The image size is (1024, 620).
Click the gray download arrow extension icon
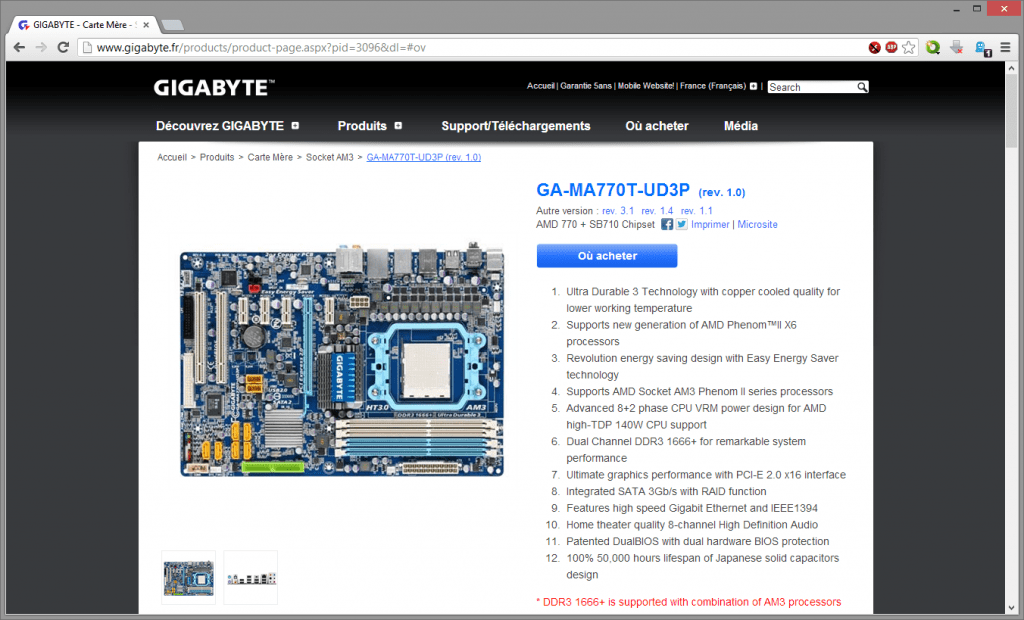coord(957,47)
